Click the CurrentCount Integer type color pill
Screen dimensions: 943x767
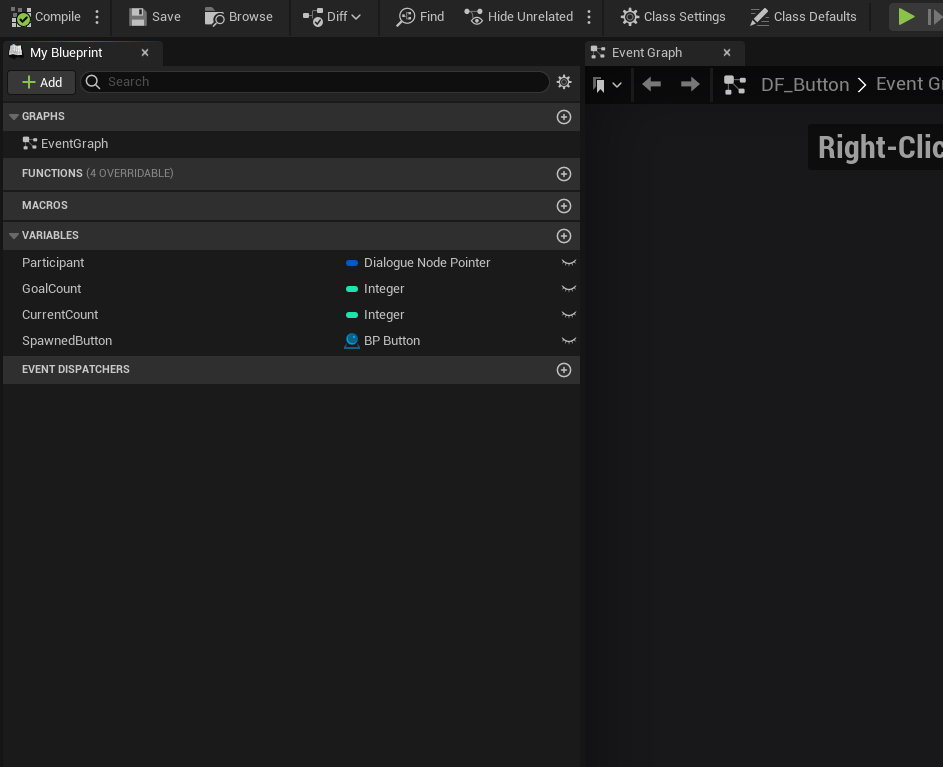[x=352, y=315]
